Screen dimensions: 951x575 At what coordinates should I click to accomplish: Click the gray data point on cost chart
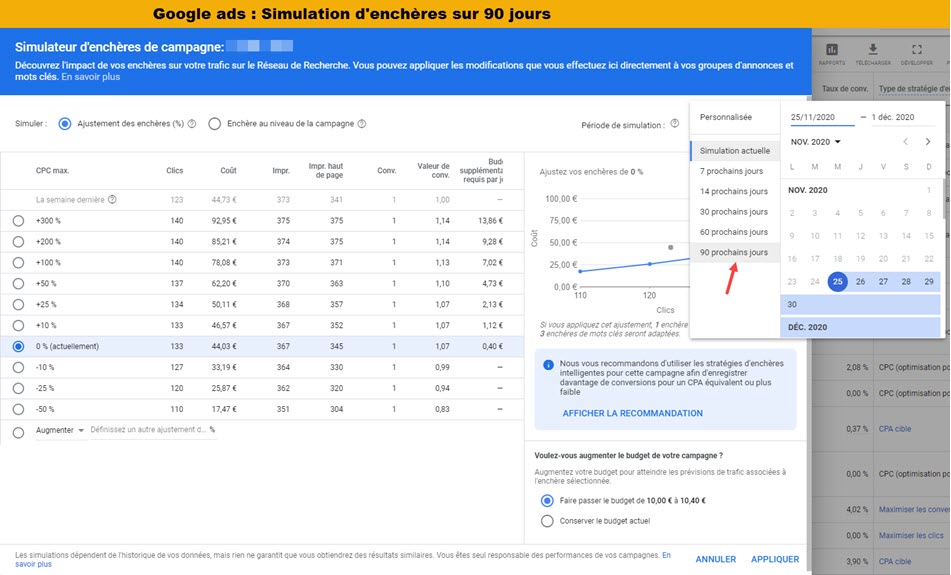(x=670, y=247)
